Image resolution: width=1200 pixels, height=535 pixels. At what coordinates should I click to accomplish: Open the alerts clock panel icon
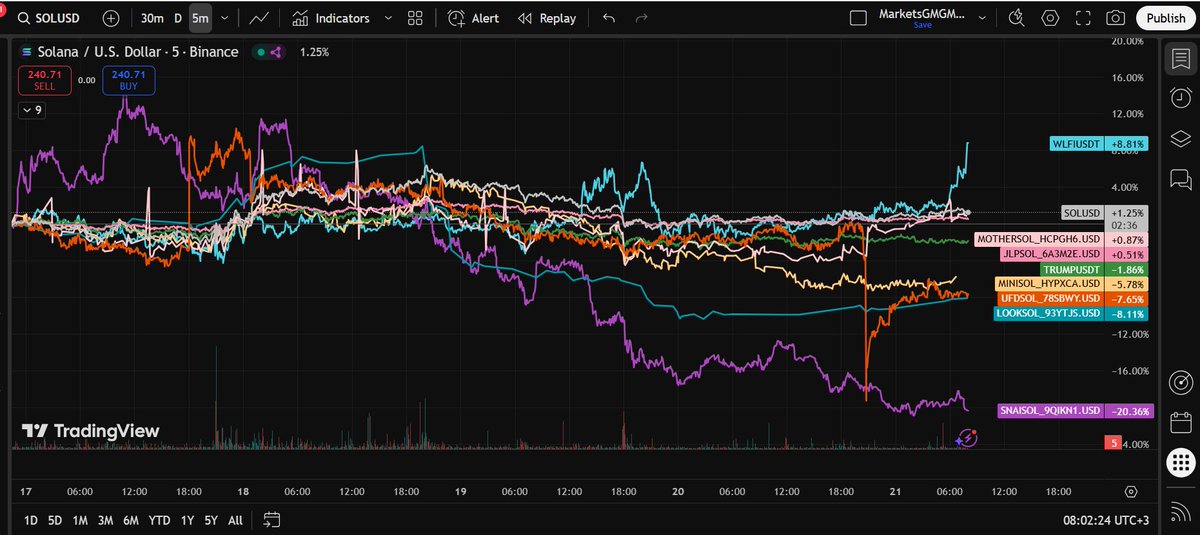tap(1180, 97)
